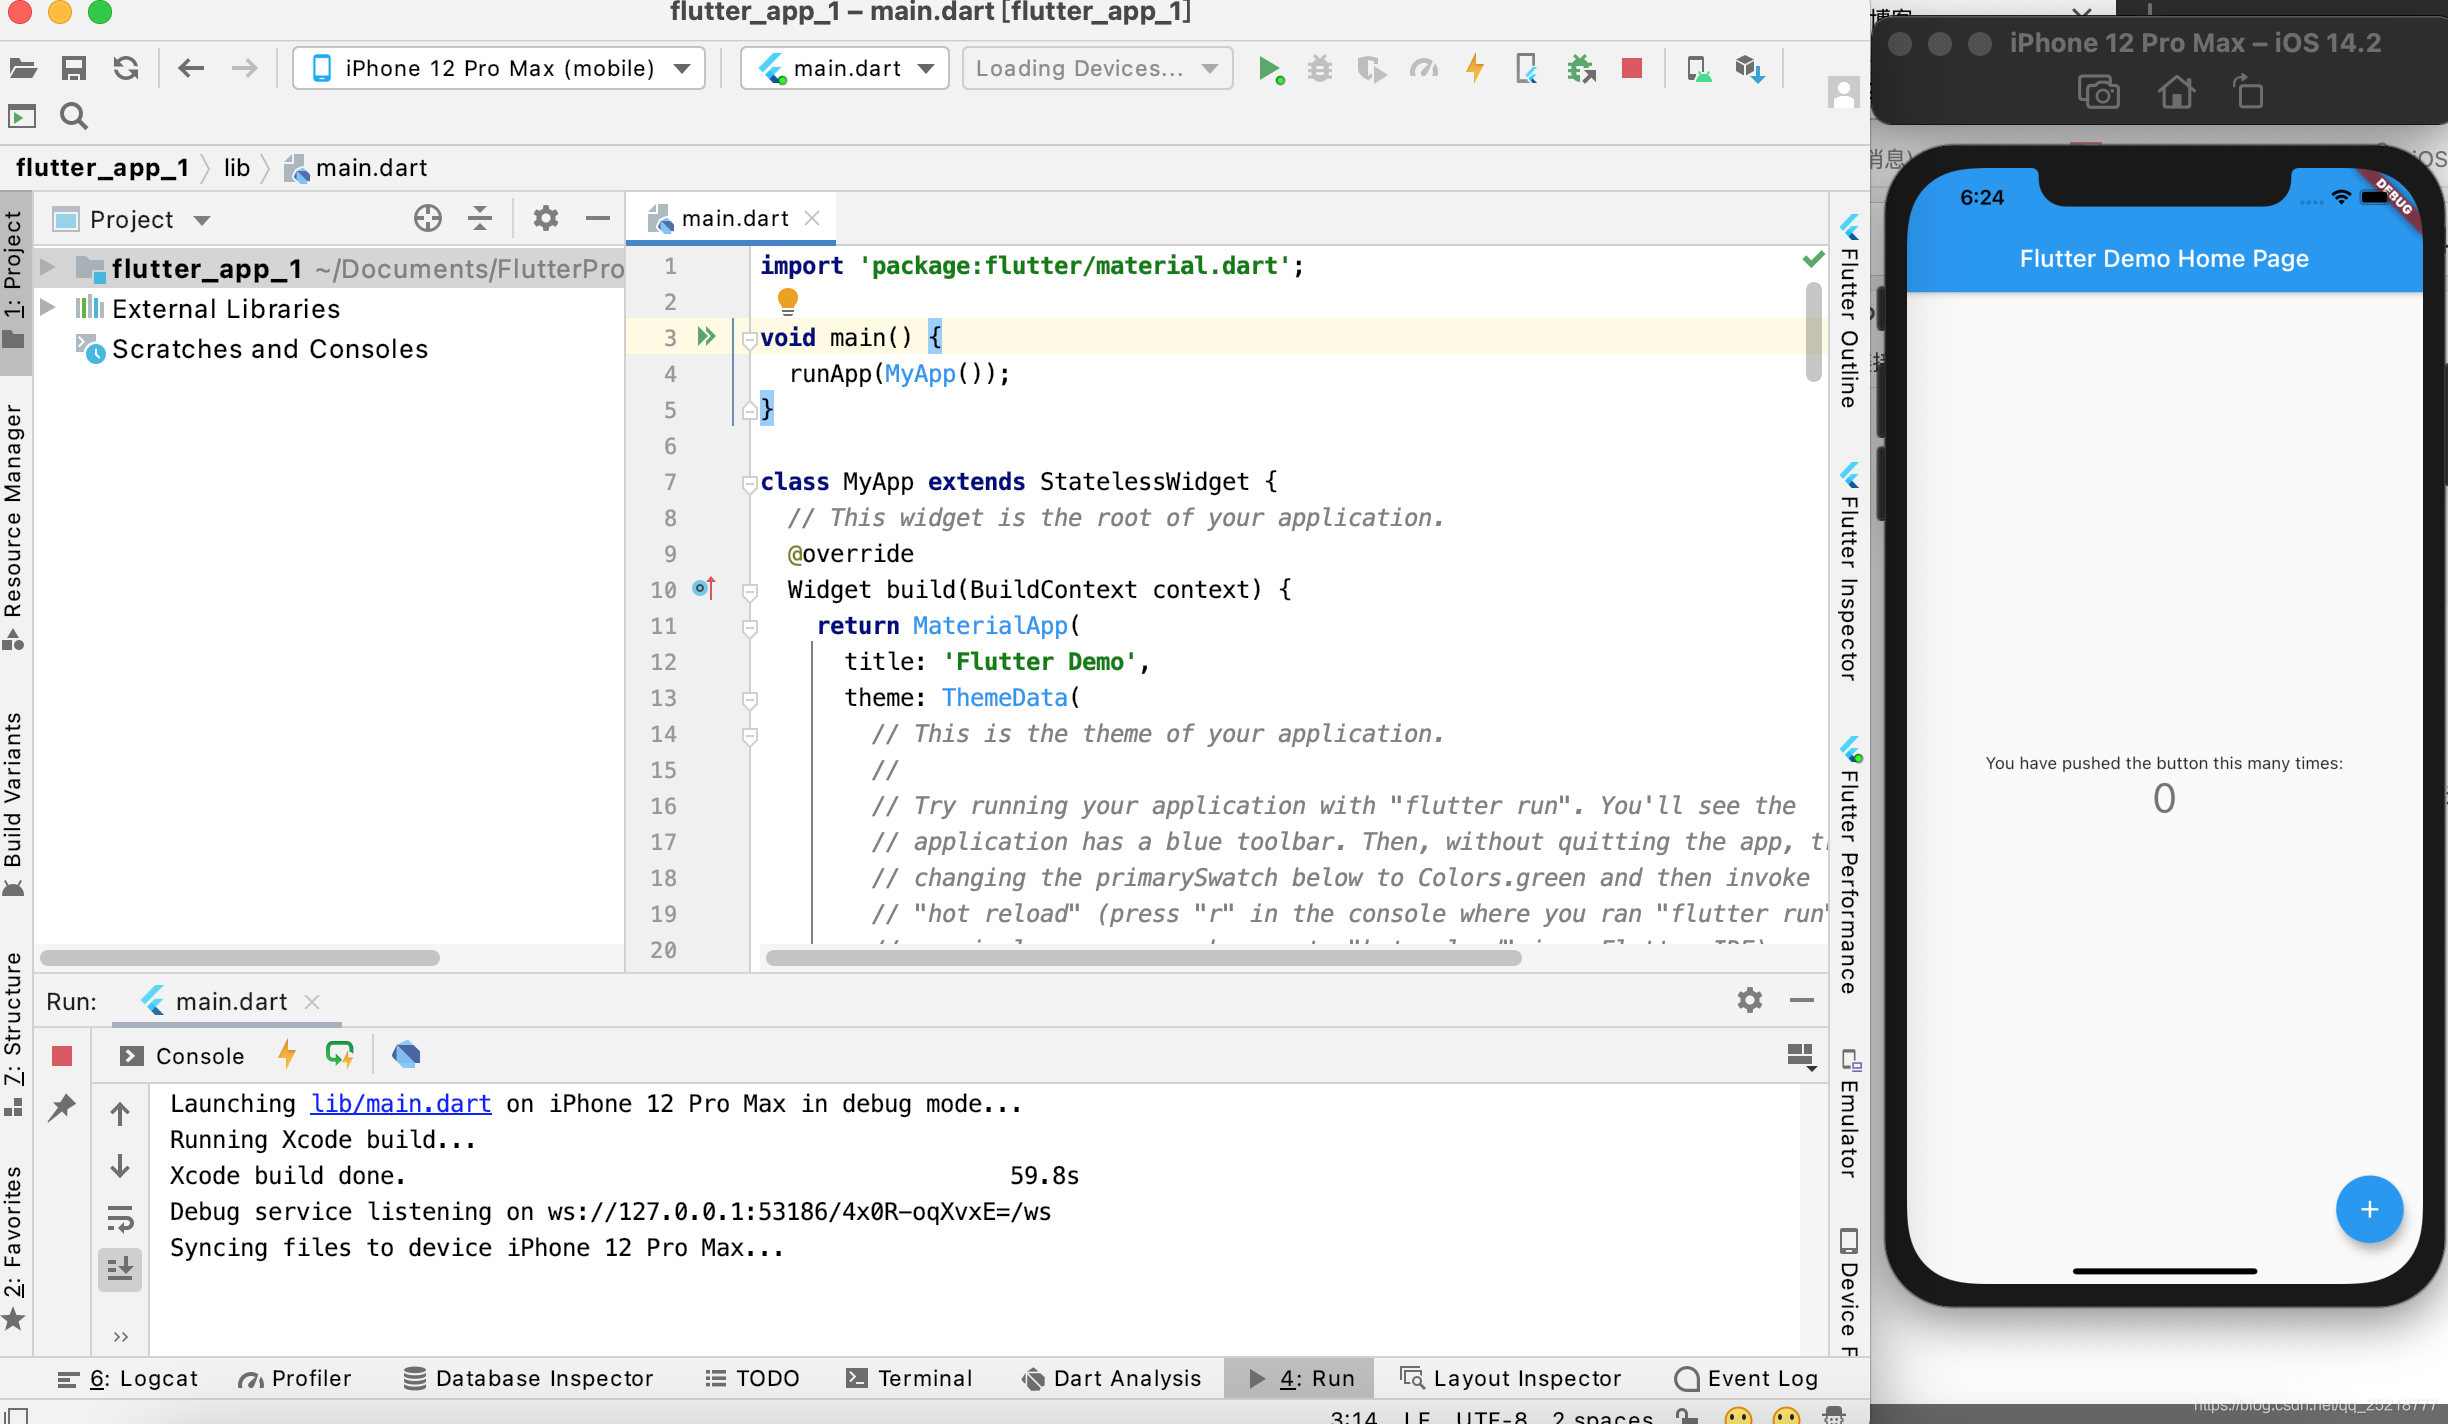Select the Console tab in Run panel
This screenshot has height=1424, width=2448.
tap(183, 1056)
